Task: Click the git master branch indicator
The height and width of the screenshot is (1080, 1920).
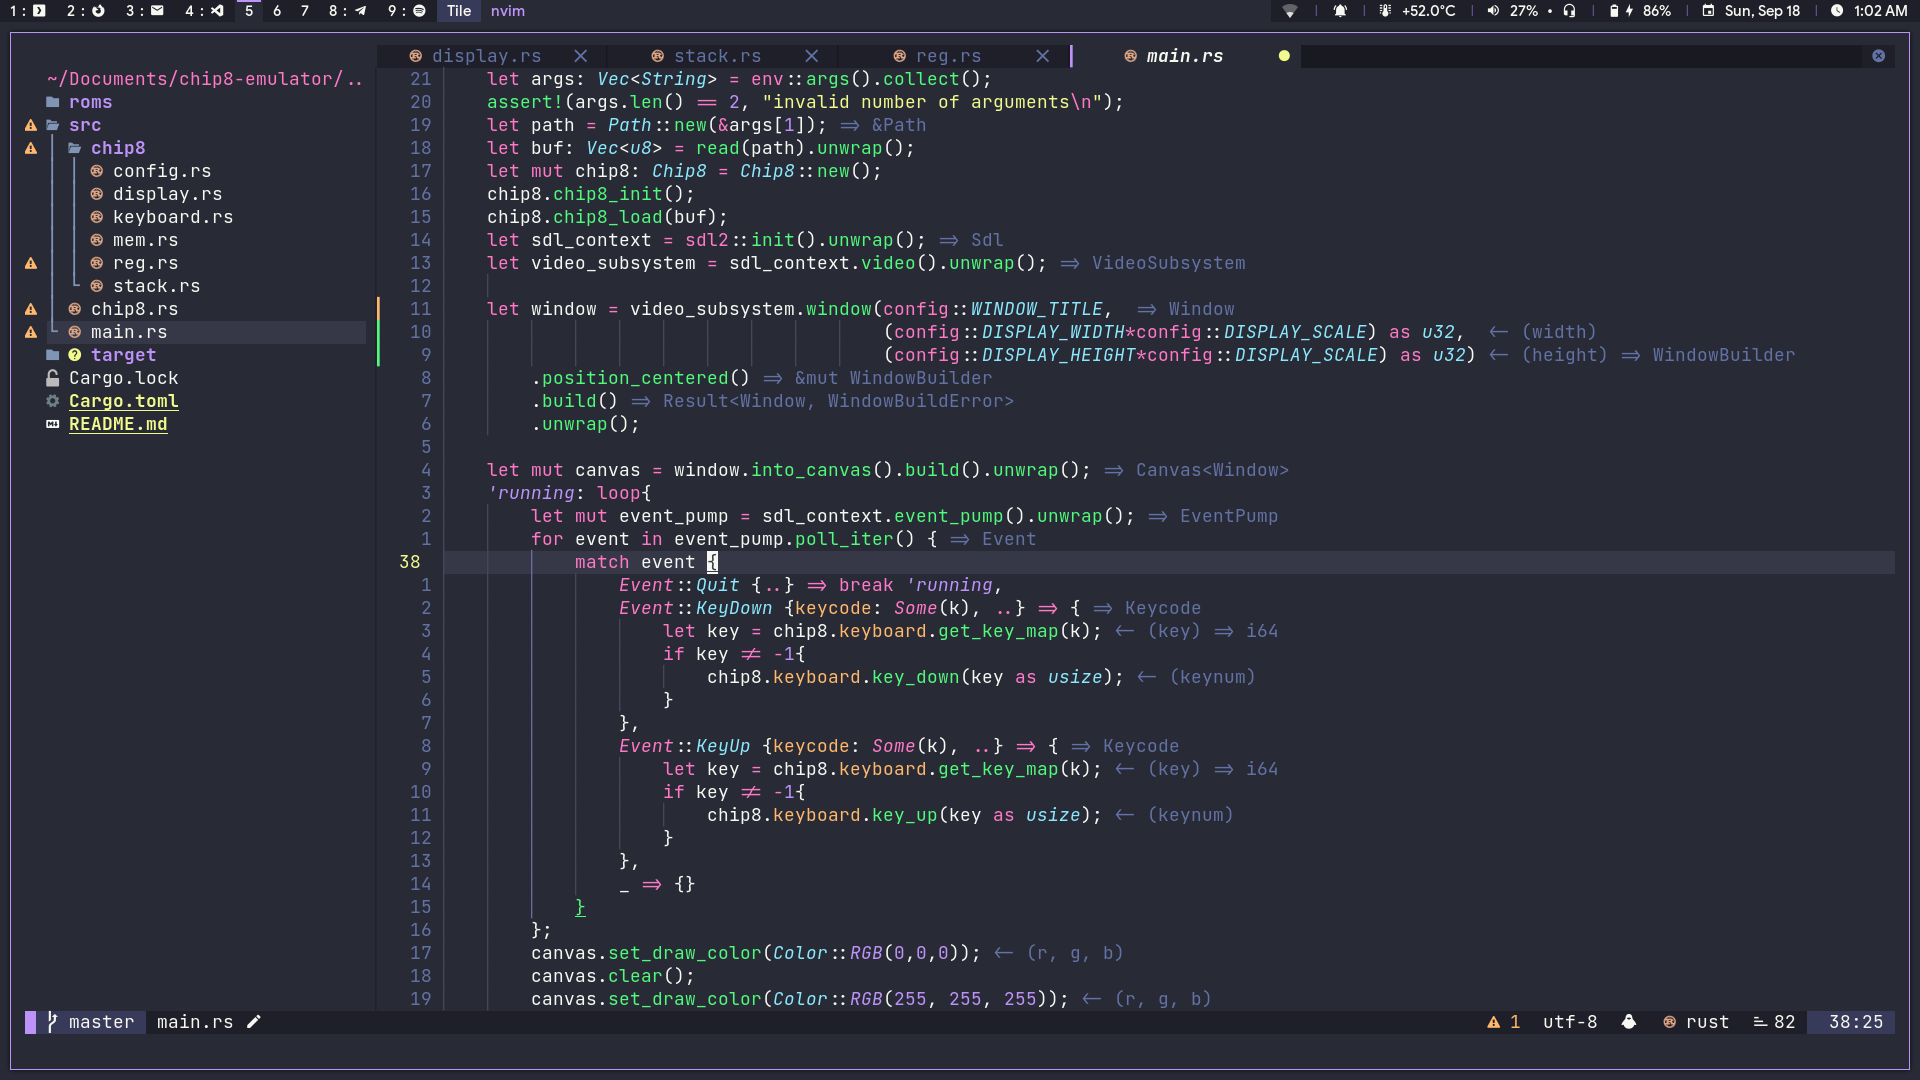Action: pyautogui.click(x=90, y=1022)
